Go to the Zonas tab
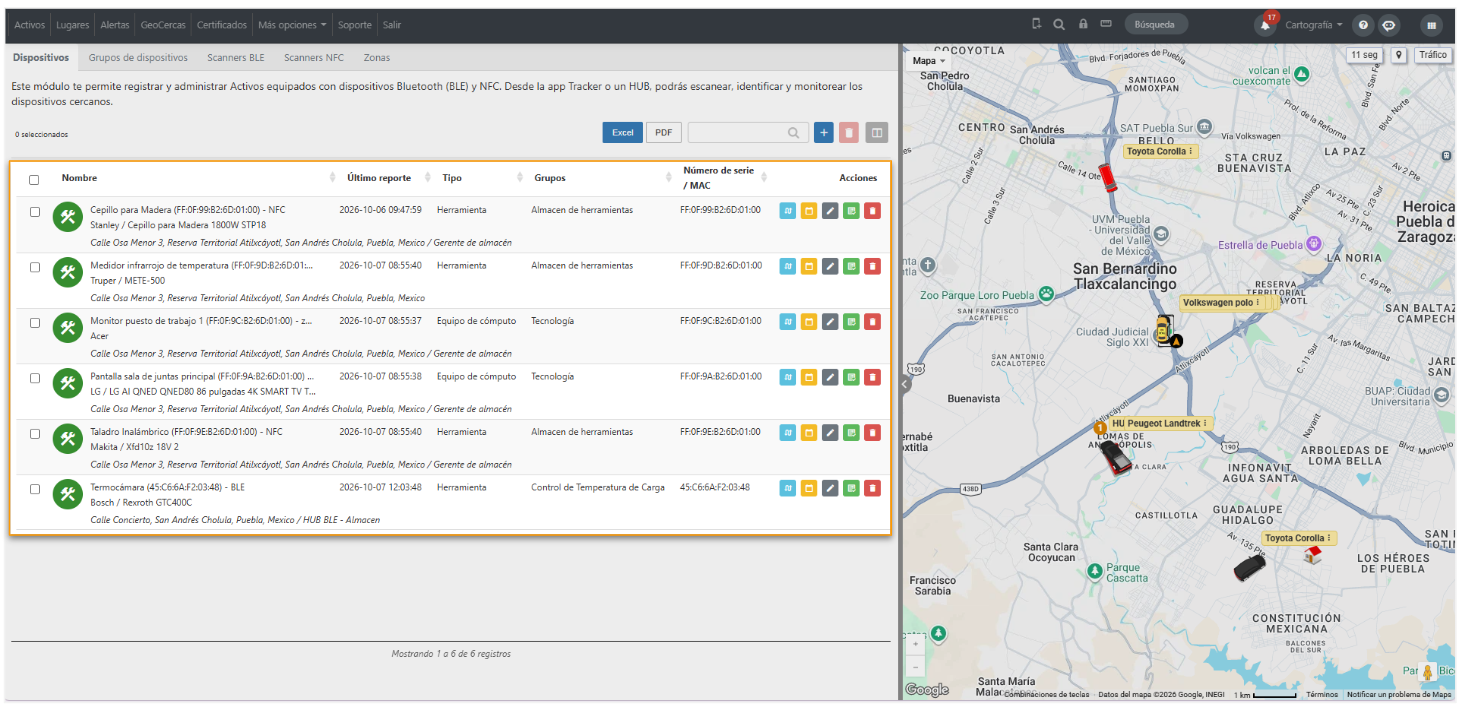Screen dimensions: 1460x708 coord(377,58)
